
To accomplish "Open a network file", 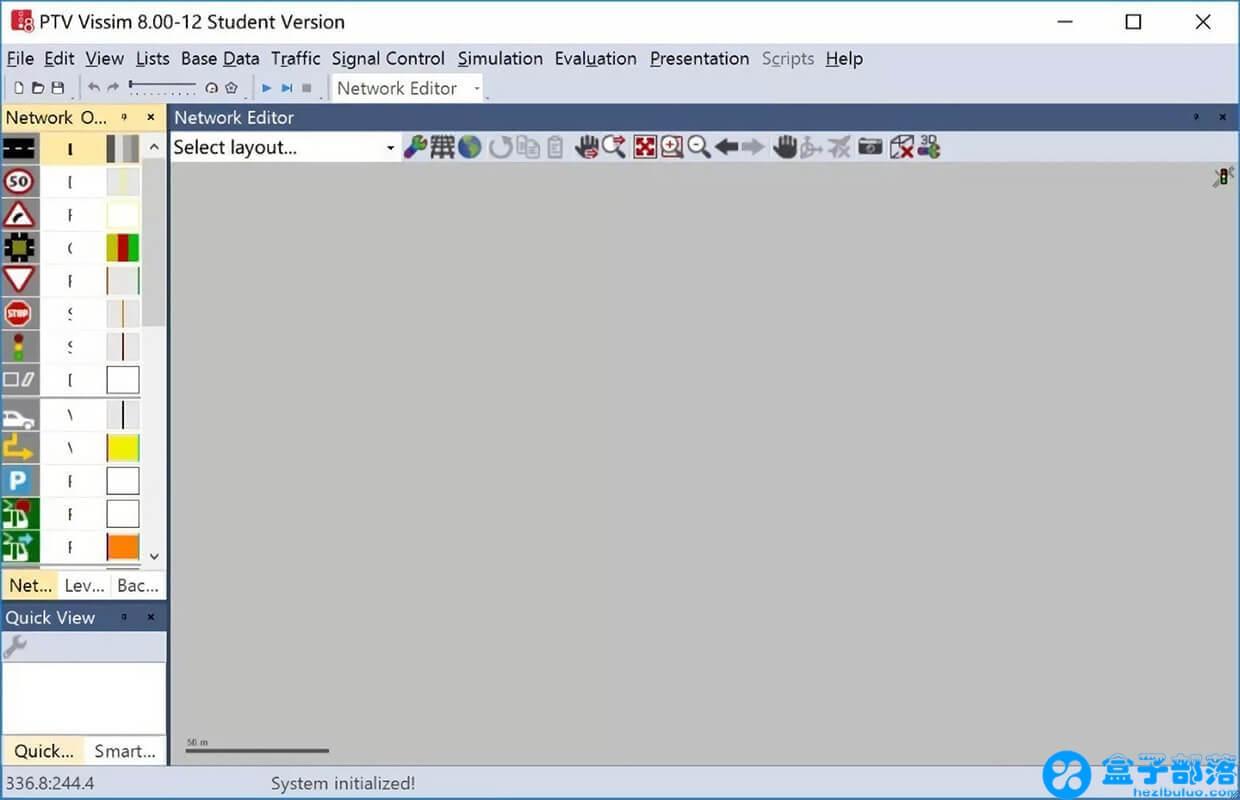I will (x=38, y=88).
